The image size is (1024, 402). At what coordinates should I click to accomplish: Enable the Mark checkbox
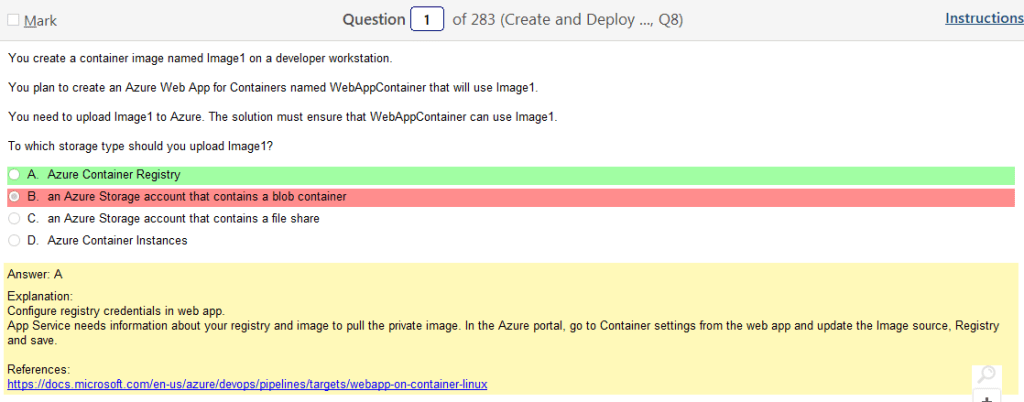click(x=13, y=20)
